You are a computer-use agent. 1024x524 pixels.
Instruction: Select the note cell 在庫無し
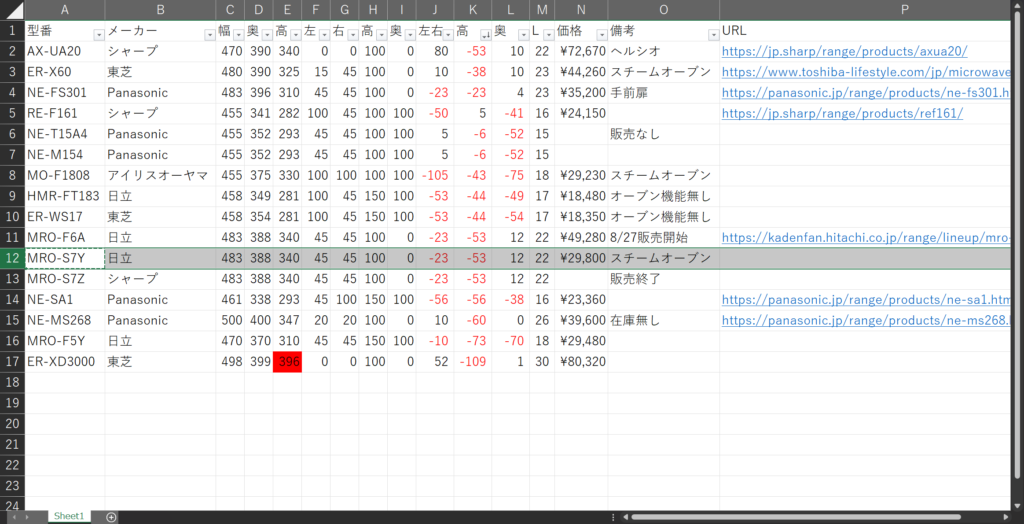(664, 321)
